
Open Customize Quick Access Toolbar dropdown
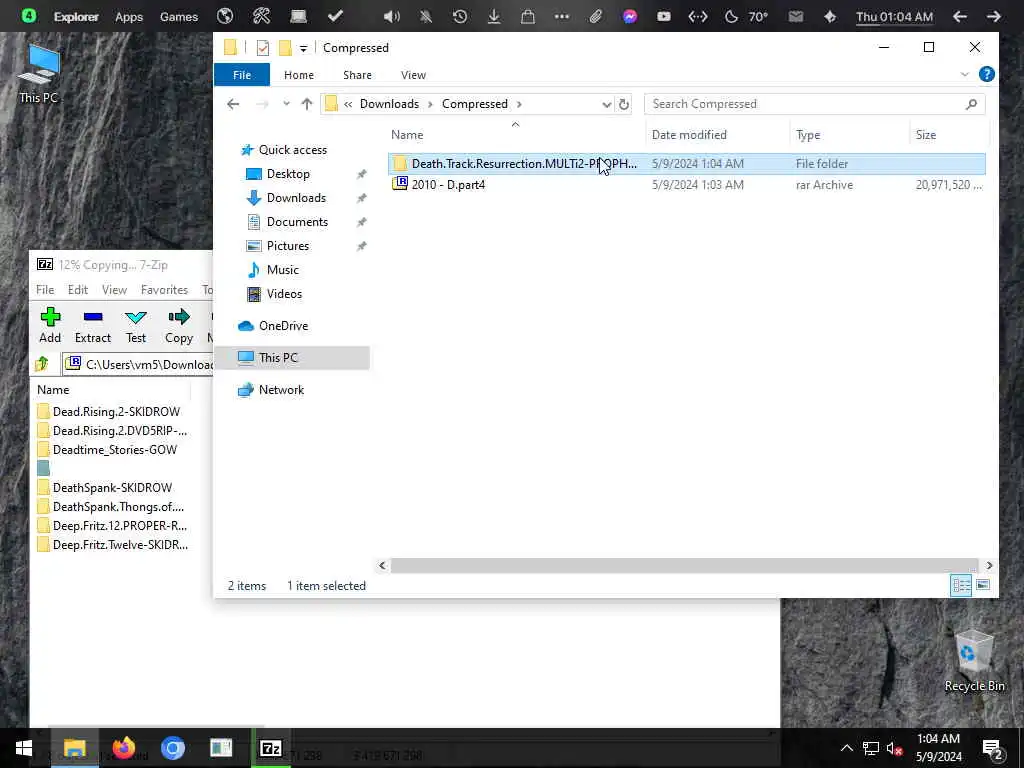pos(303,48)
